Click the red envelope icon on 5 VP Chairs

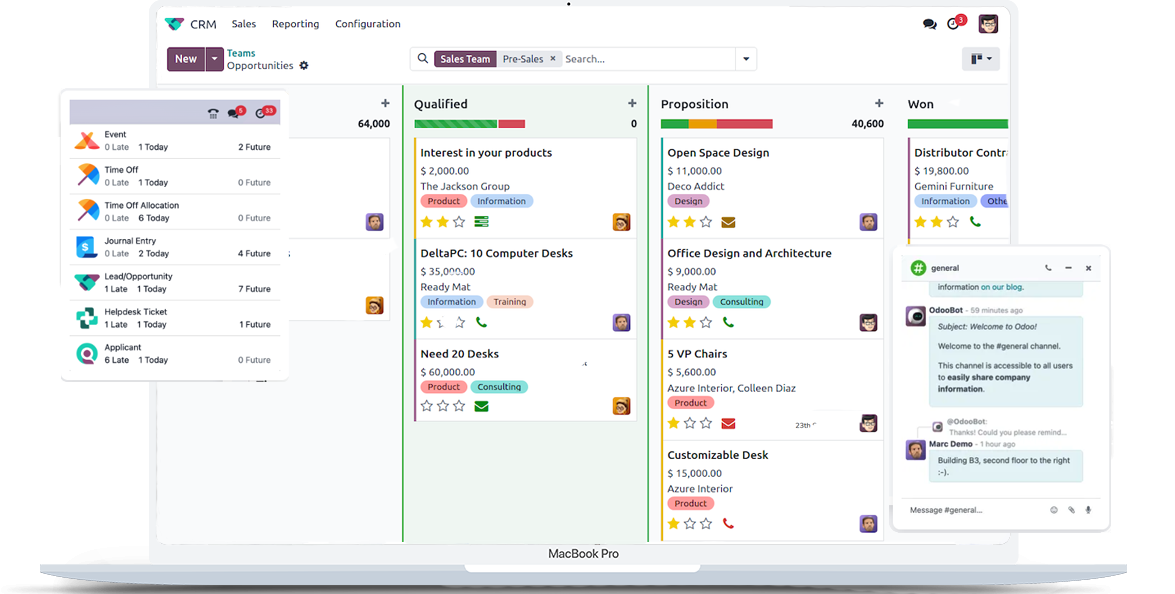coord(728,423)
